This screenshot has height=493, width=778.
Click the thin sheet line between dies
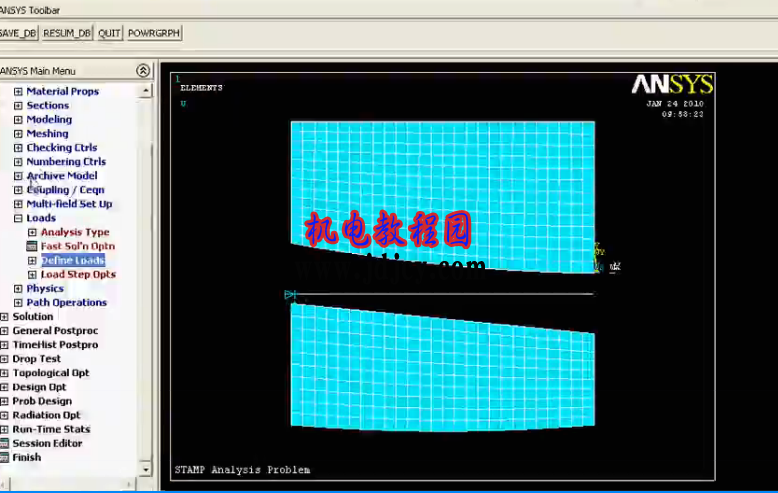[x=443, y=294]
